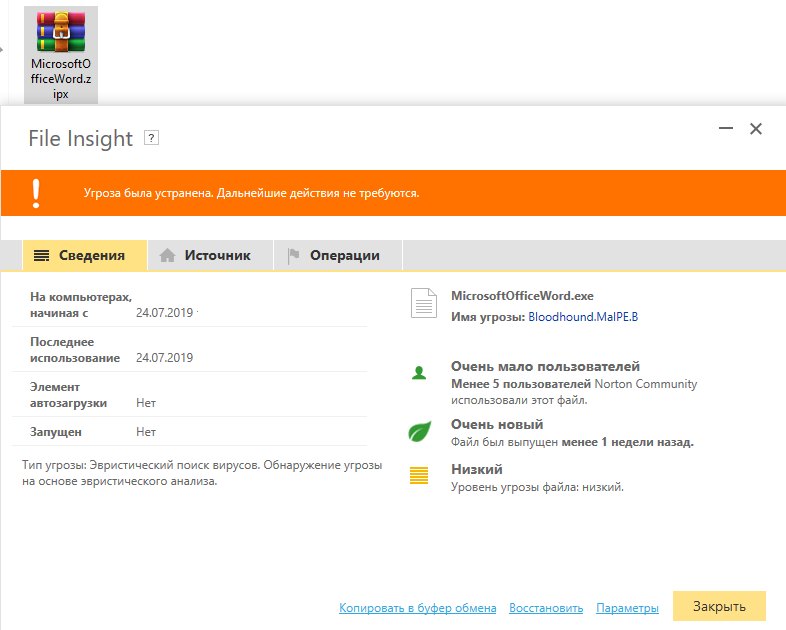This screenshot has width=786, height=630.
Task: Click the yellow bars threat level icon
Action: coord(419,475)
